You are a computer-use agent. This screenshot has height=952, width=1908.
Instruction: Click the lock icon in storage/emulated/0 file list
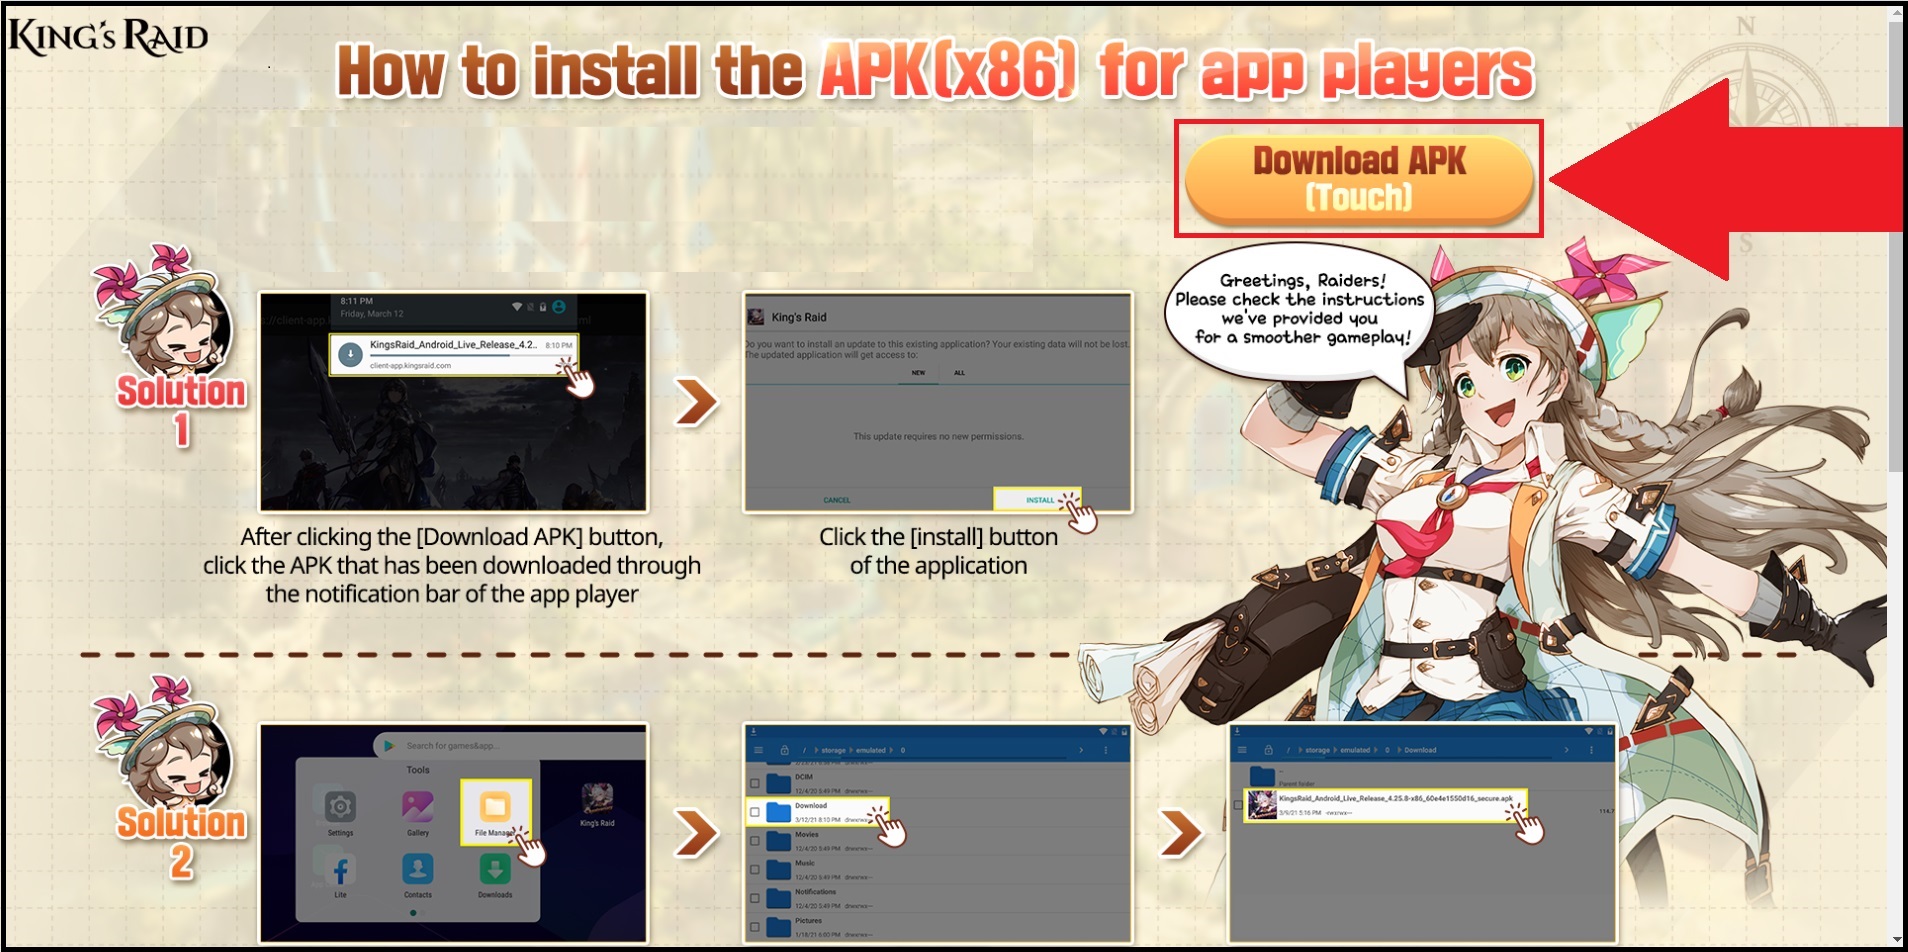point(785,750)
